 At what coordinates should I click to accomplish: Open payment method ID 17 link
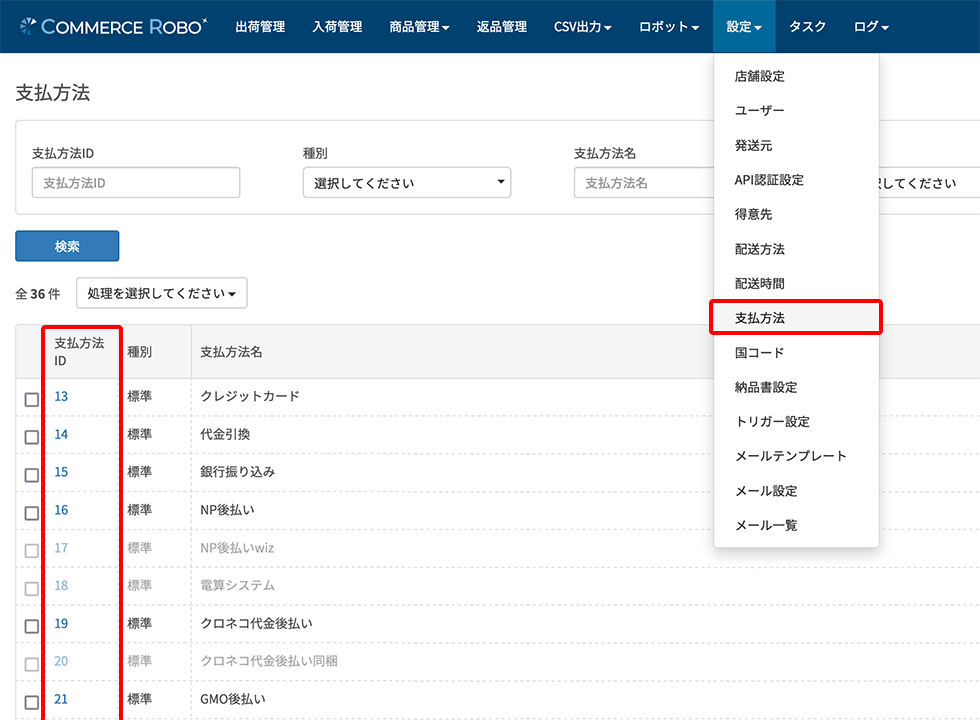[61, 548]
